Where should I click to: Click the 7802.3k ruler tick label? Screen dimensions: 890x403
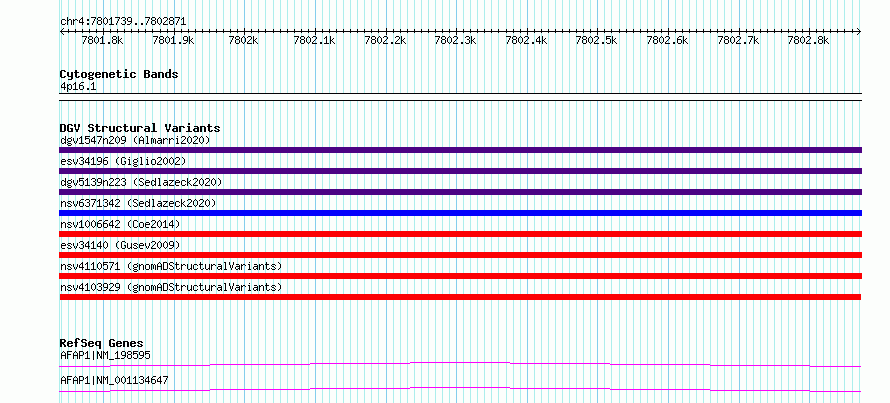(x=456, y=41)
